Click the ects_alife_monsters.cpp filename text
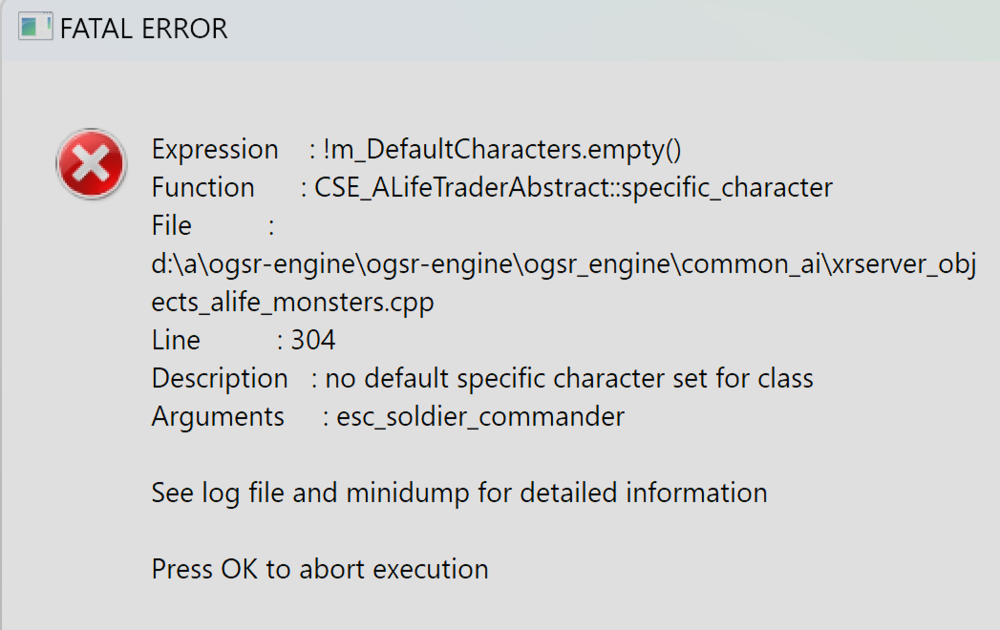 click(x=293, y=302)
